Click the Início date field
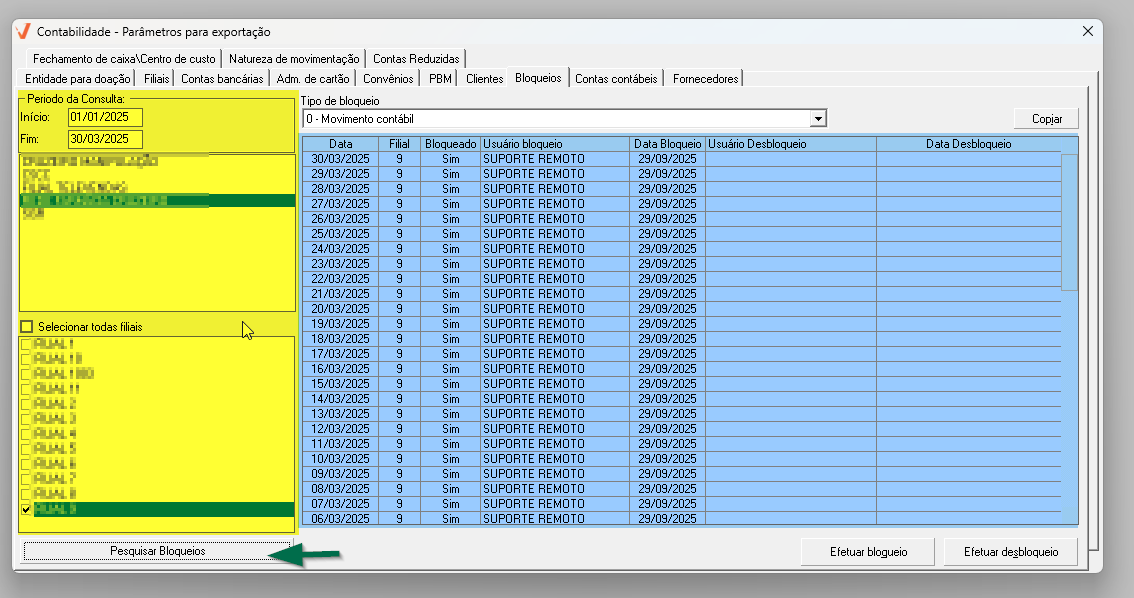The height and width of the screenshot is (598, 1134). pos(105,117)
